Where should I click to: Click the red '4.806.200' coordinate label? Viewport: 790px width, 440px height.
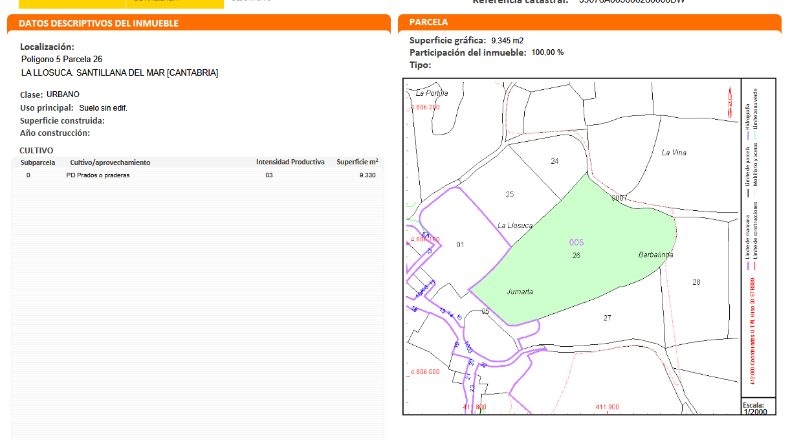pos(425,107)
